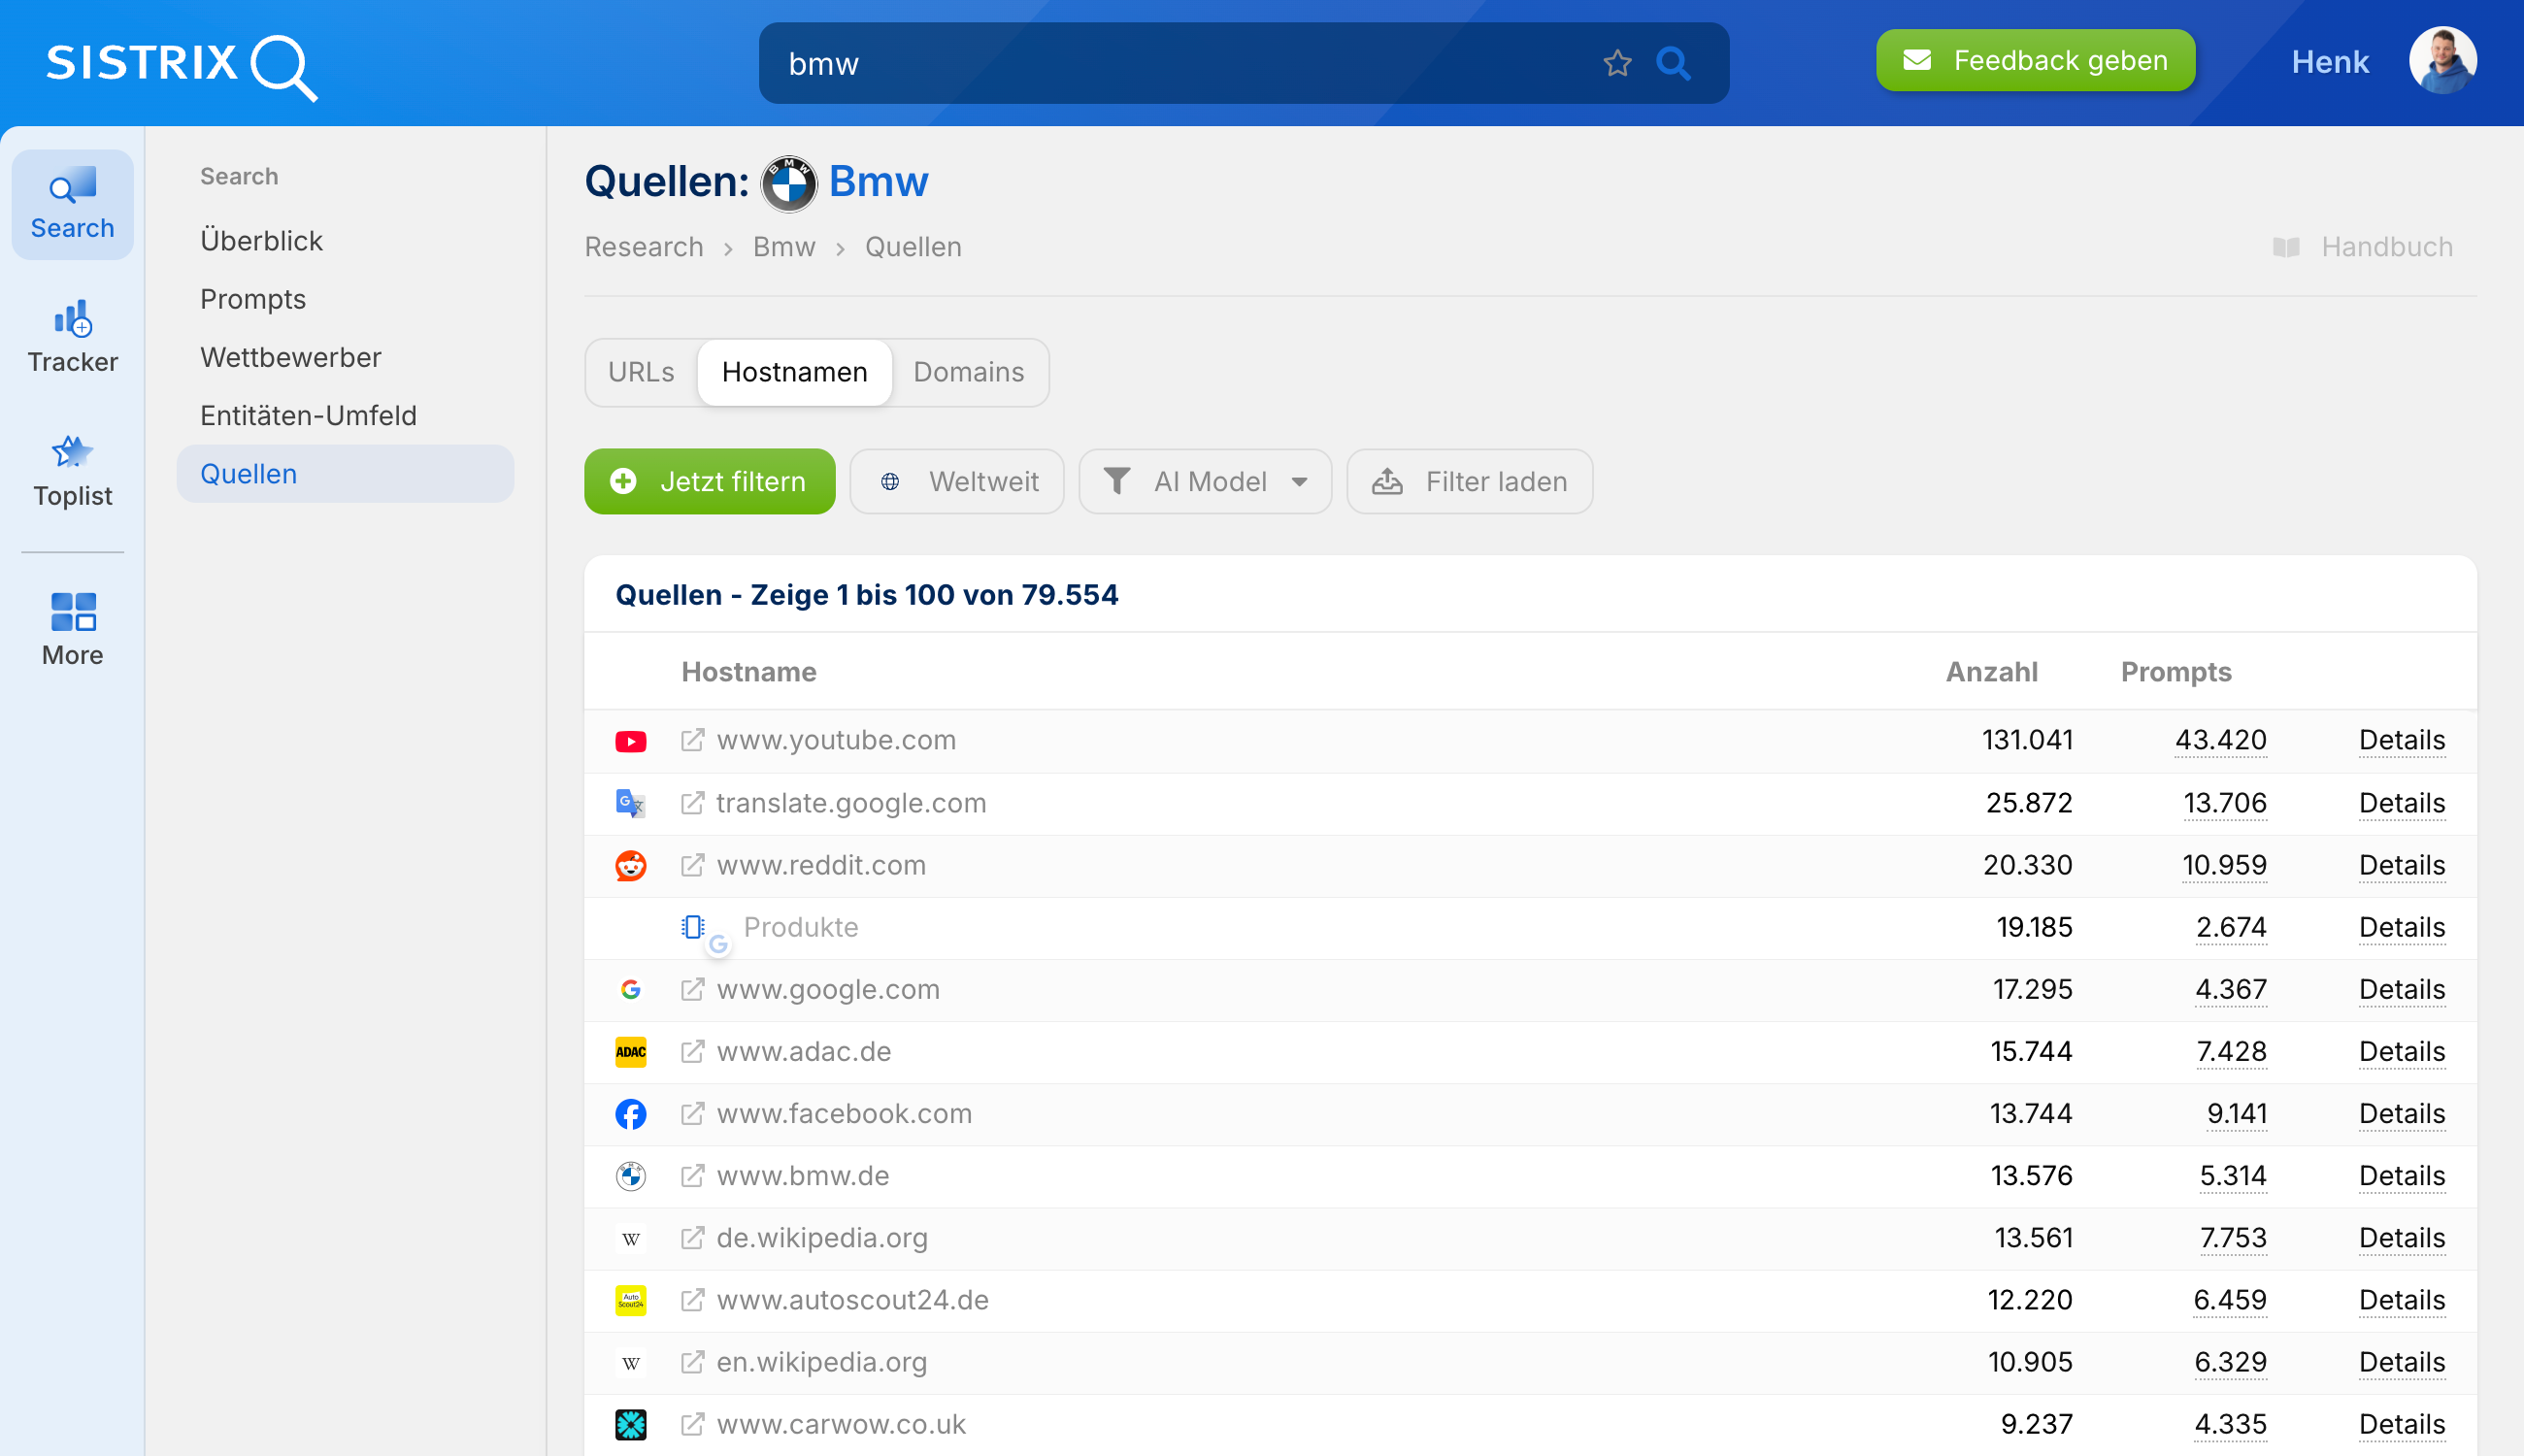The image size is (2524, 1456).
Task: Click the star icon in the search field
Action: tap(1616, 63)
